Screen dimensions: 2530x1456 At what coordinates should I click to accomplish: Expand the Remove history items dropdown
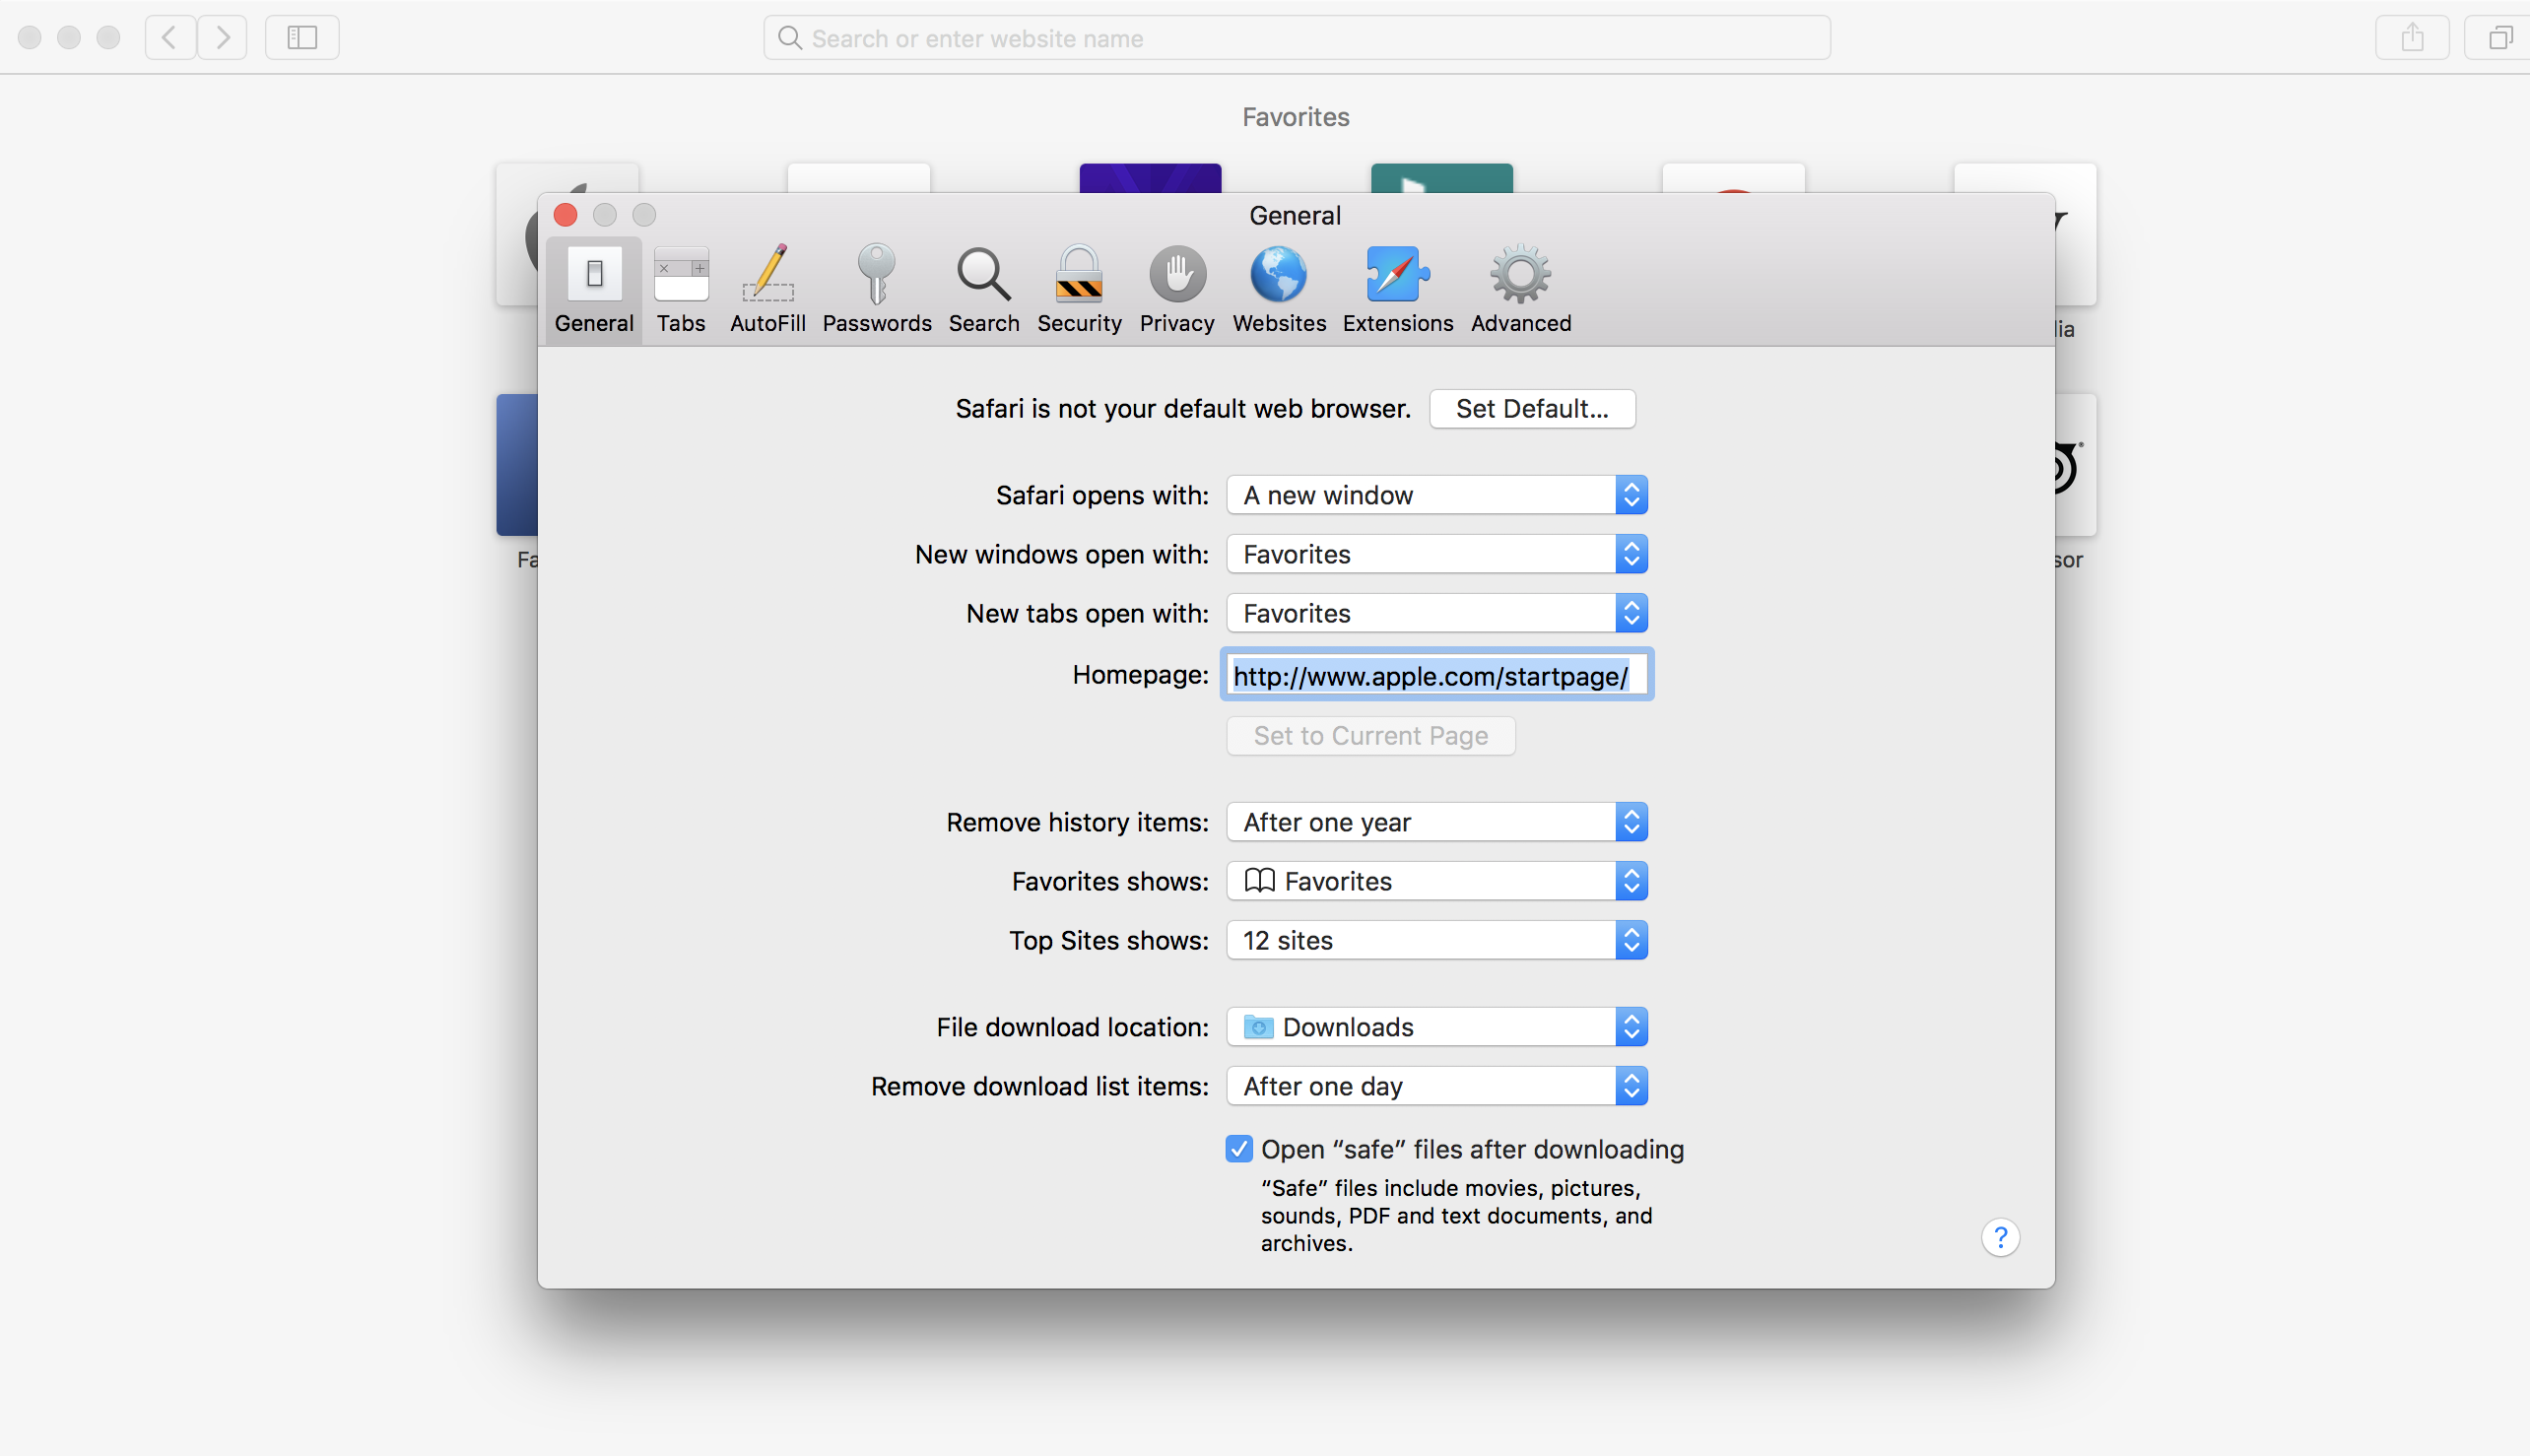[1436, 822]
